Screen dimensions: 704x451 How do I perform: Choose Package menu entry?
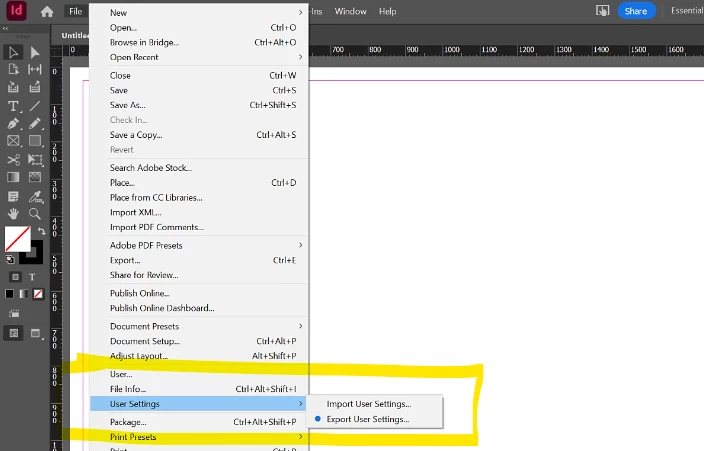(199, 422)
